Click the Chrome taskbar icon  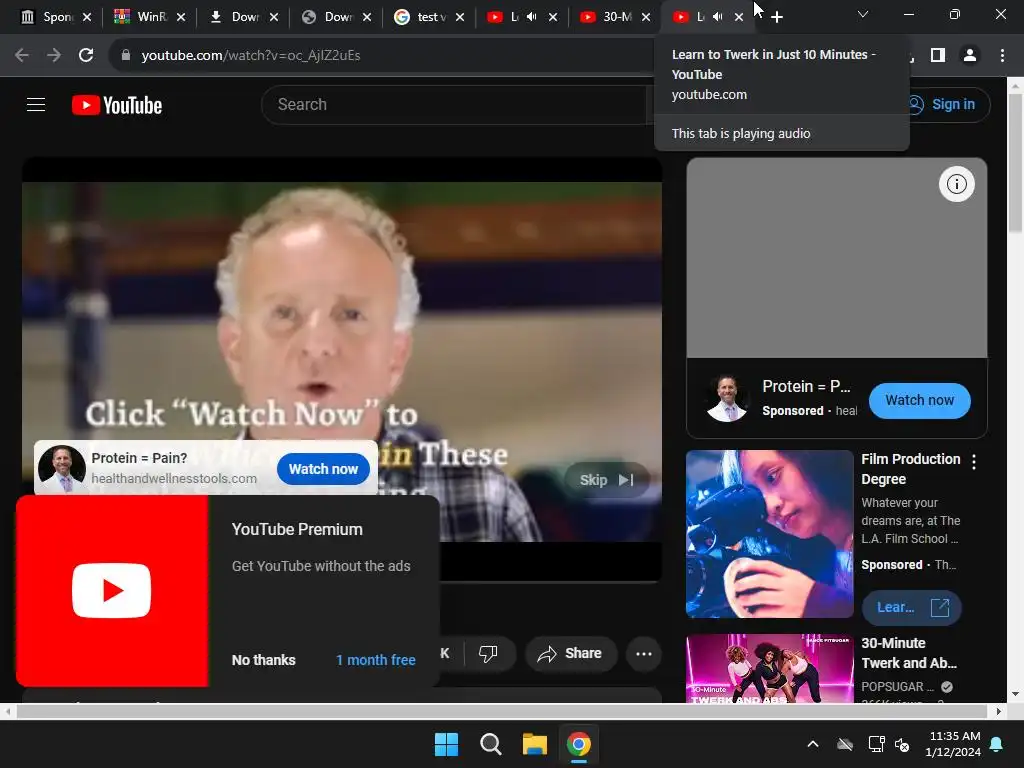(x=579, y=744)
